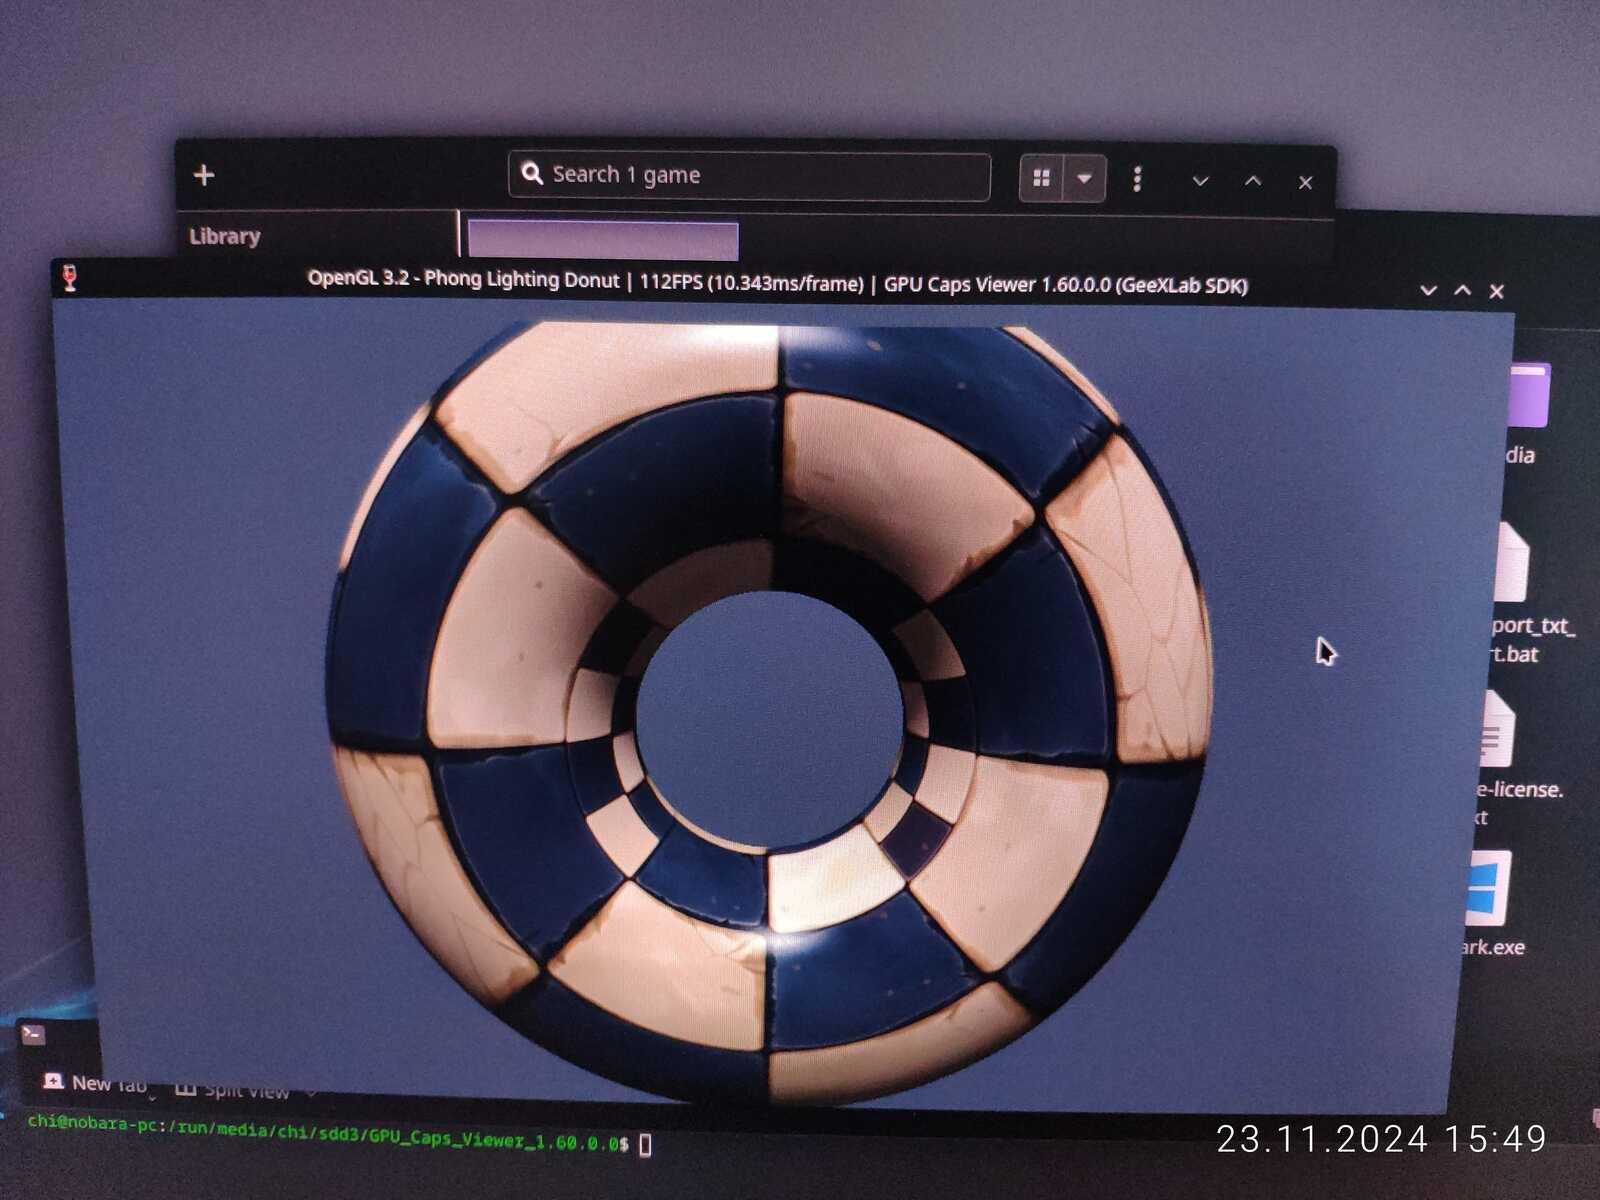Select the .exe file with the Windows logo icon
This screenshot has height=1200, width=1600.
[x=1489, y=889]
